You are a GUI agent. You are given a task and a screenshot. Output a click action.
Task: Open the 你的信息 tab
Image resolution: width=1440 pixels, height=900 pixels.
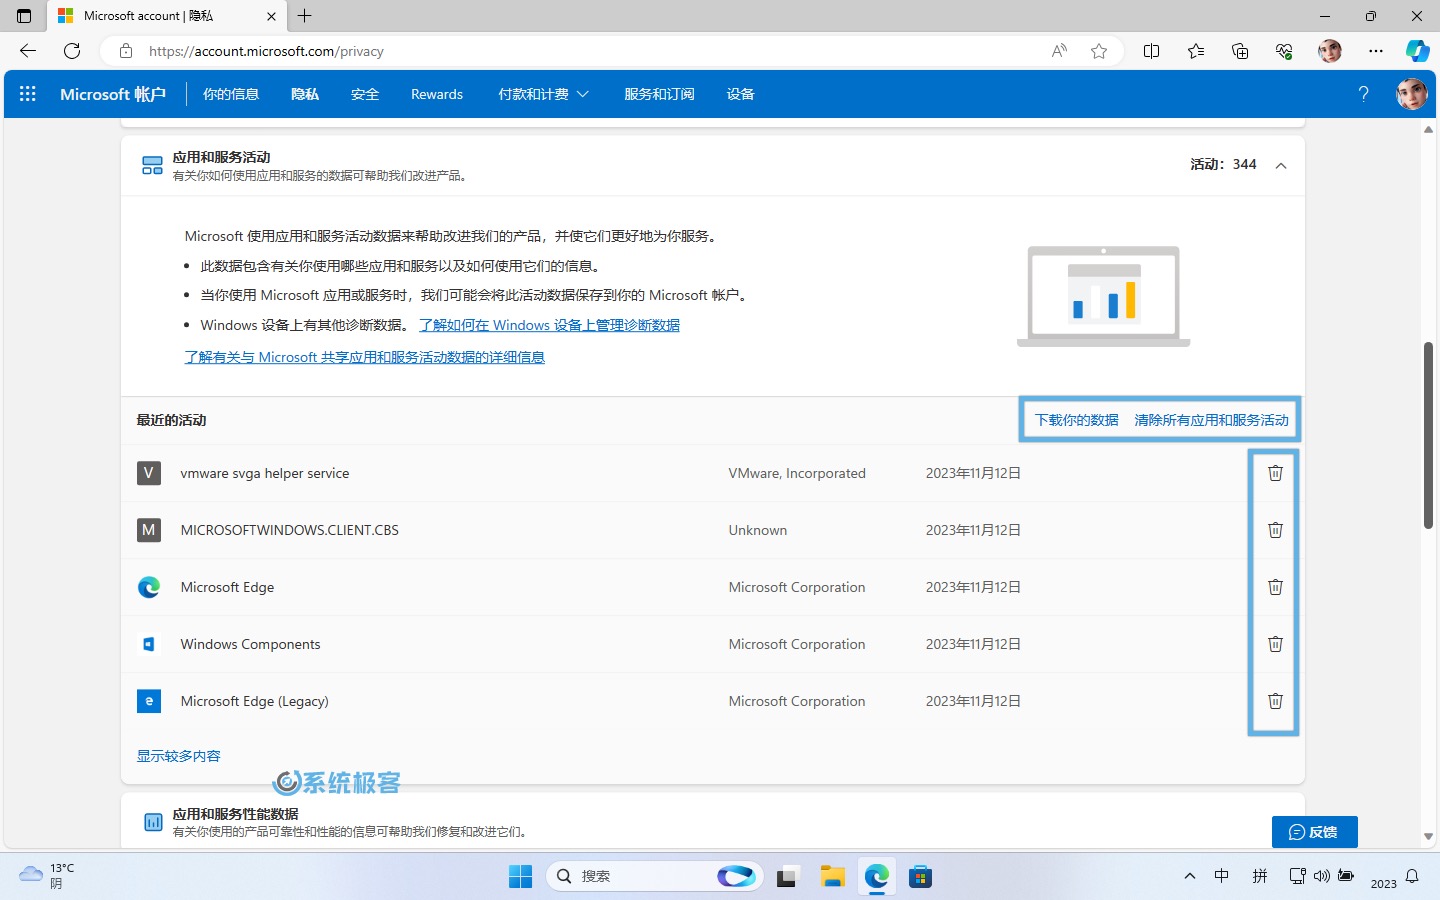[231, 94]
